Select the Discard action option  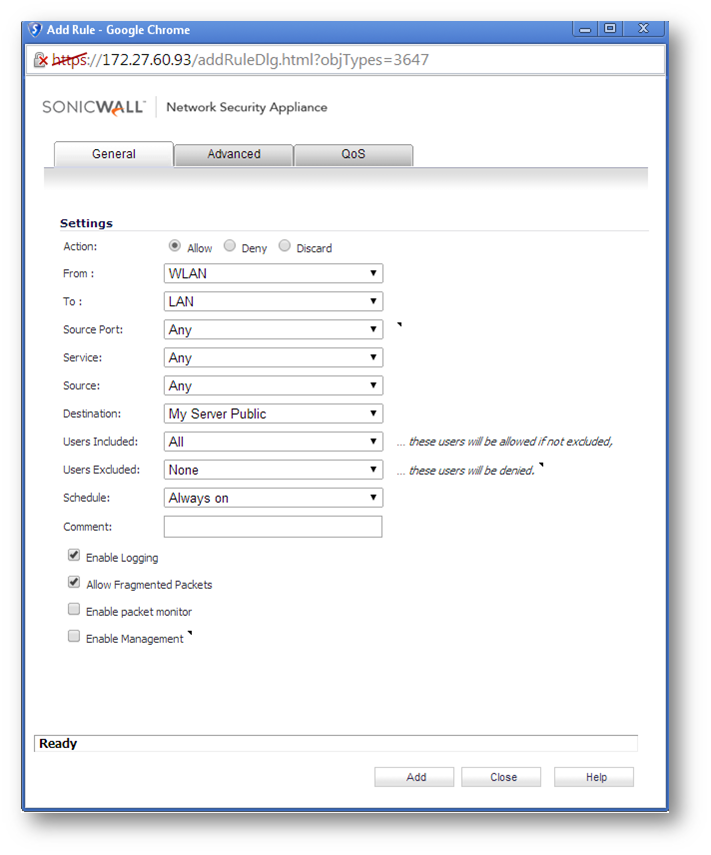(x=285, y=247)
